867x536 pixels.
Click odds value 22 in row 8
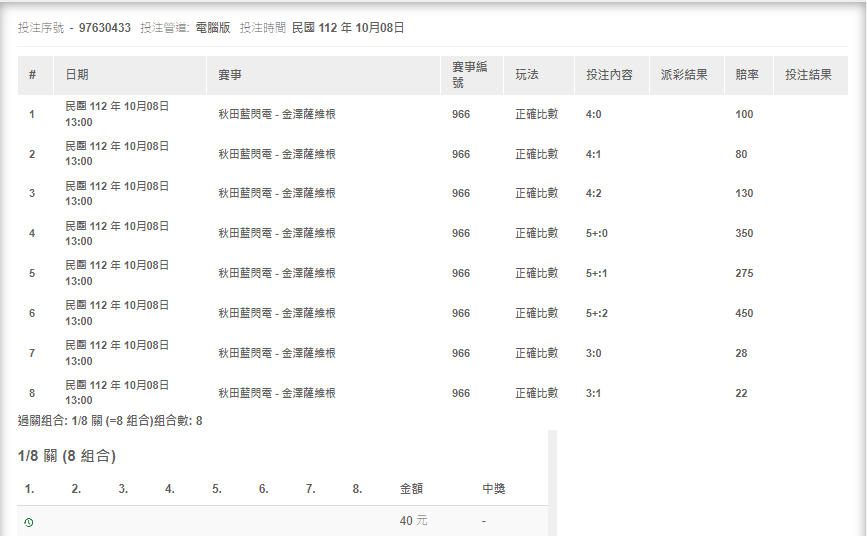point(741,393)
